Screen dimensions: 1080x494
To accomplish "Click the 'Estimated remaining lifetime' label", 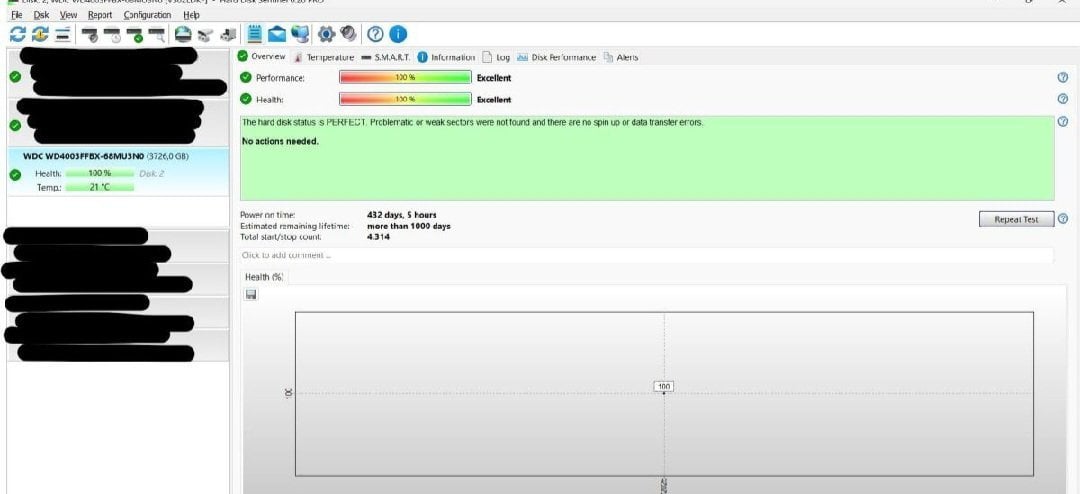I will [295, 226].
